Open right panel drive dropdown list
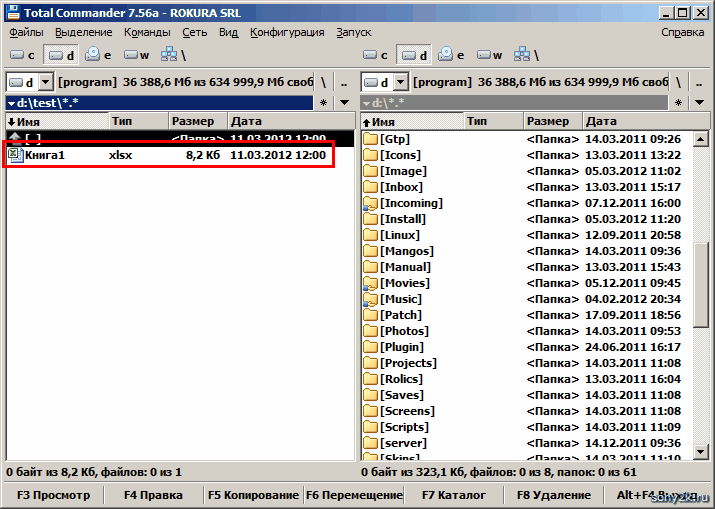 (x=400, y=83)
